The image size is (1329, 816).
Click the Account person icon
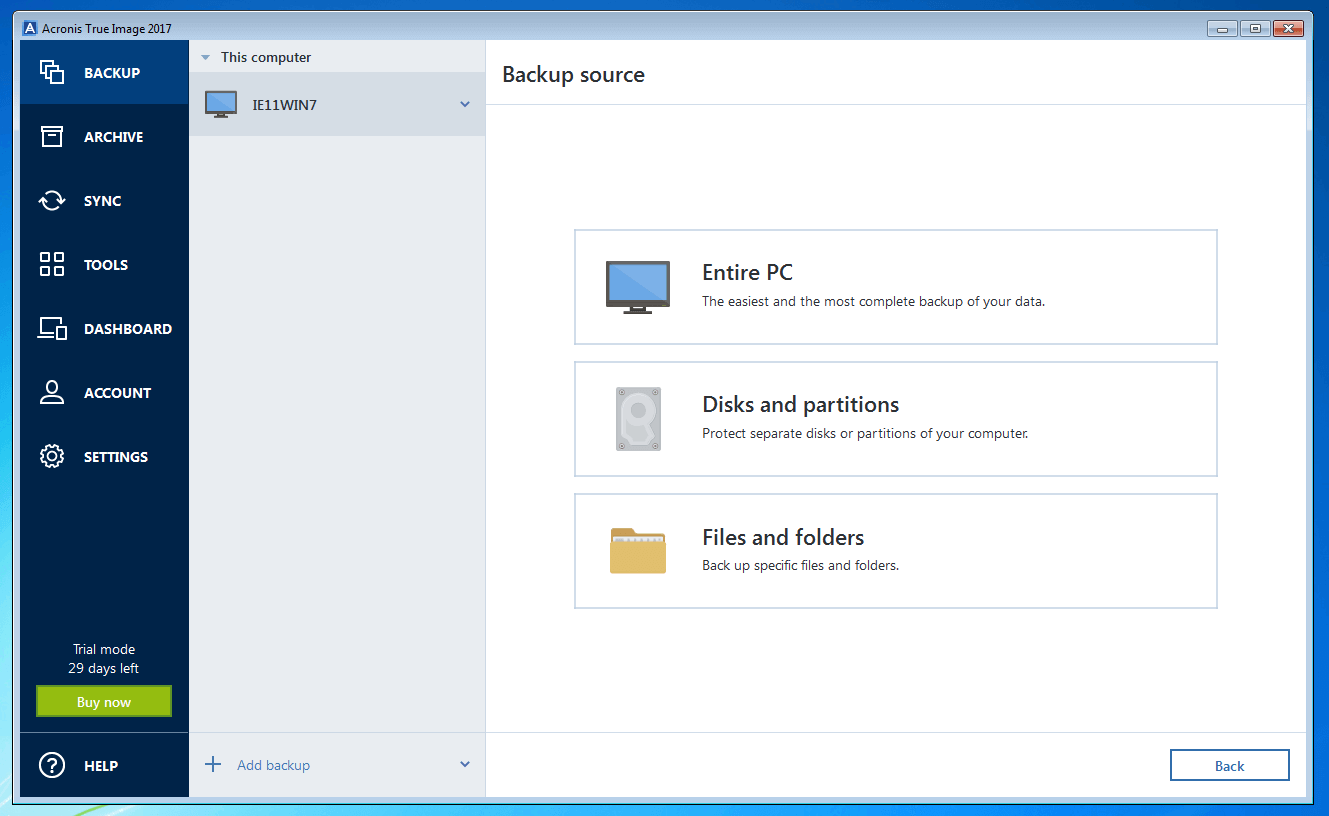tap(52, 392)
